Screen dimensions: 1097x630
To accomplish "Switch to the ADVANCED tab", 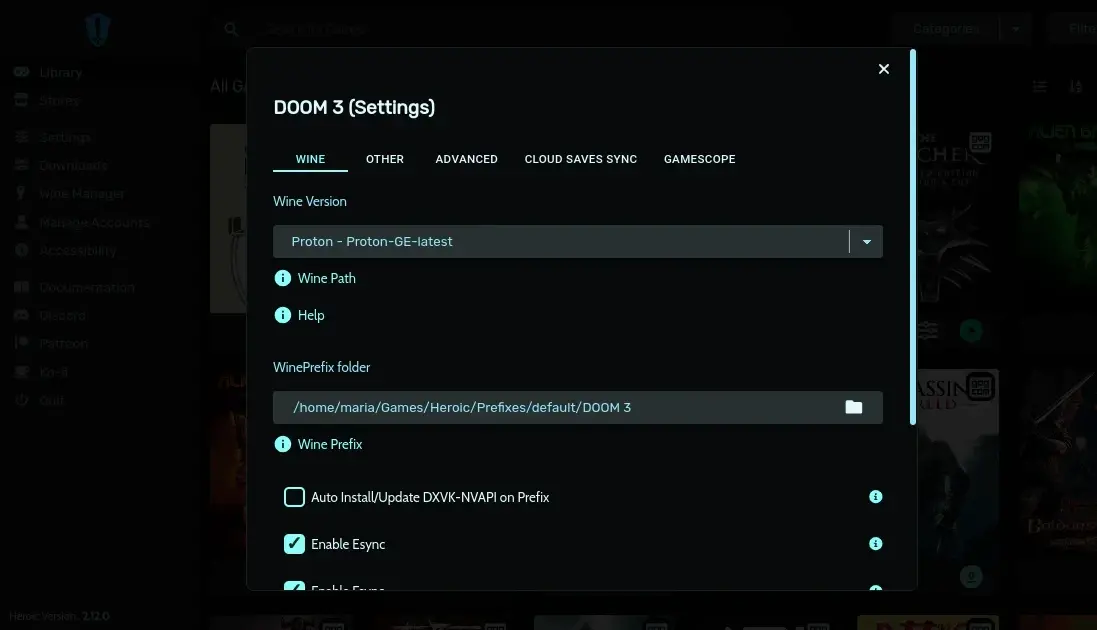I will click(x=467, y=159).
